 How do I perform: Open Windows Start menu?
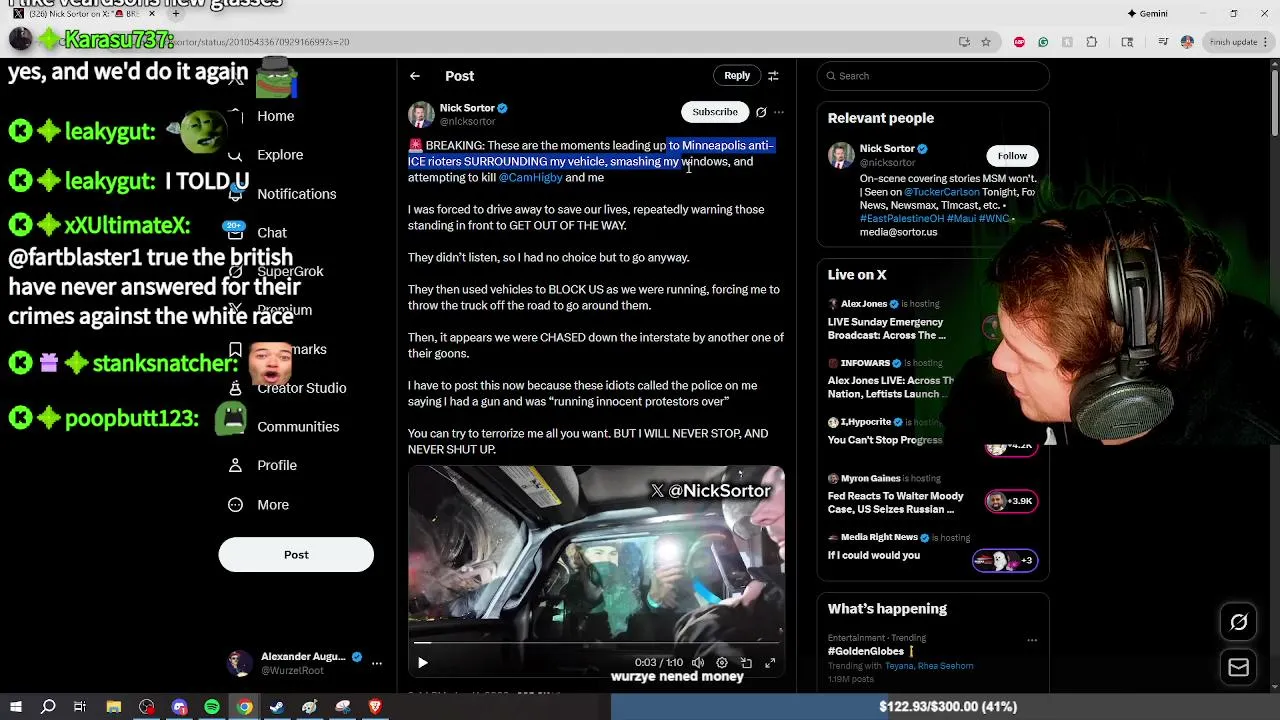pos(16,707)
